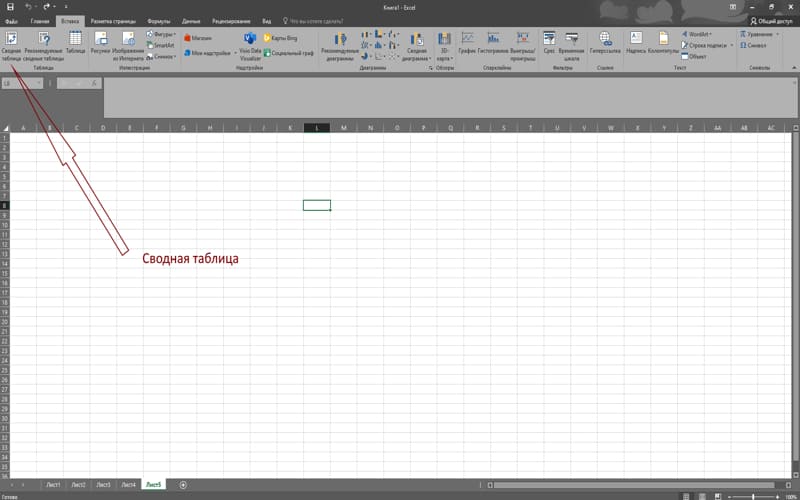Click the Временная шкала icon
This screenshot has height=500, width=800.
click(x=571, y=38)
